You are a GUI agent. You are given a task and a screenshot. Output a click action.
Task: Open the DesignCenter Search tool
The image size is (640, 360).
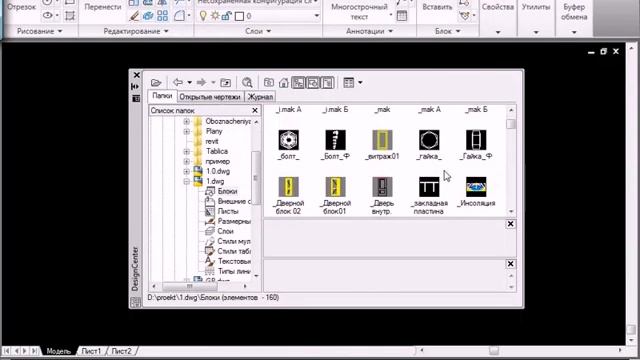(x=247, y=82)
